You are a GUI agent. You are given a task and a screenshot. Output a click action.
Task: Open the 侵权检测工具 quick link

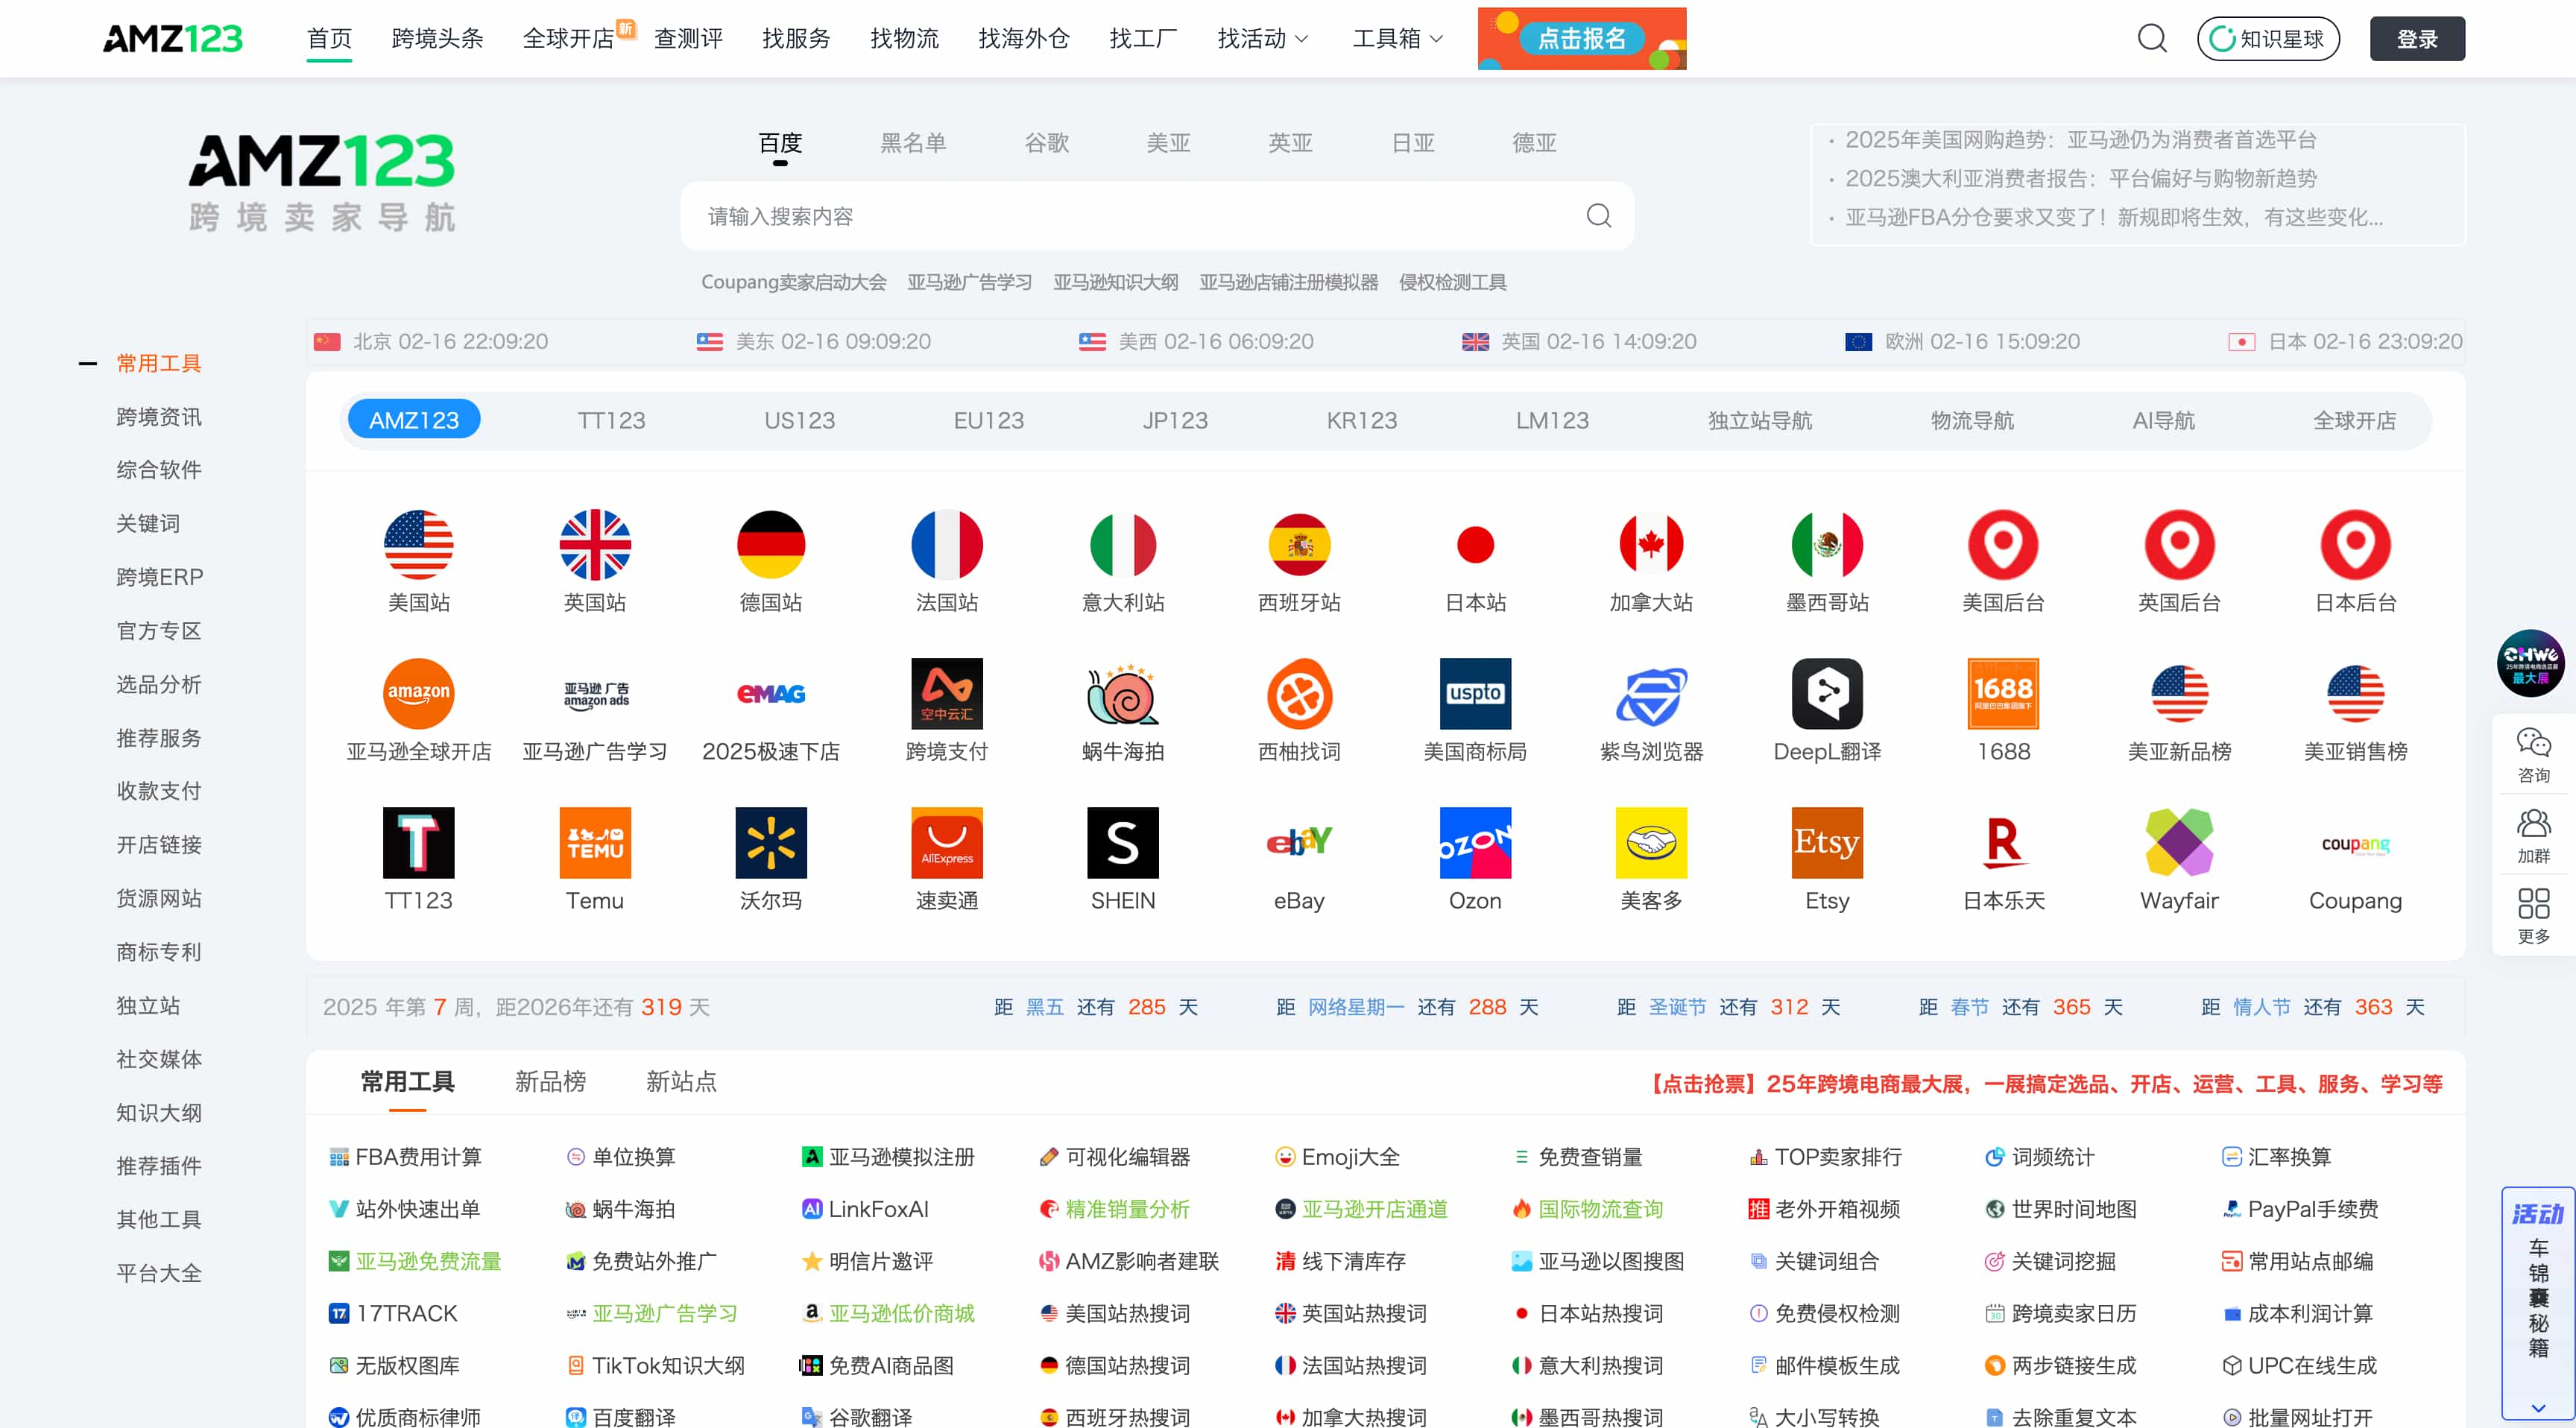click(1452, 282)
